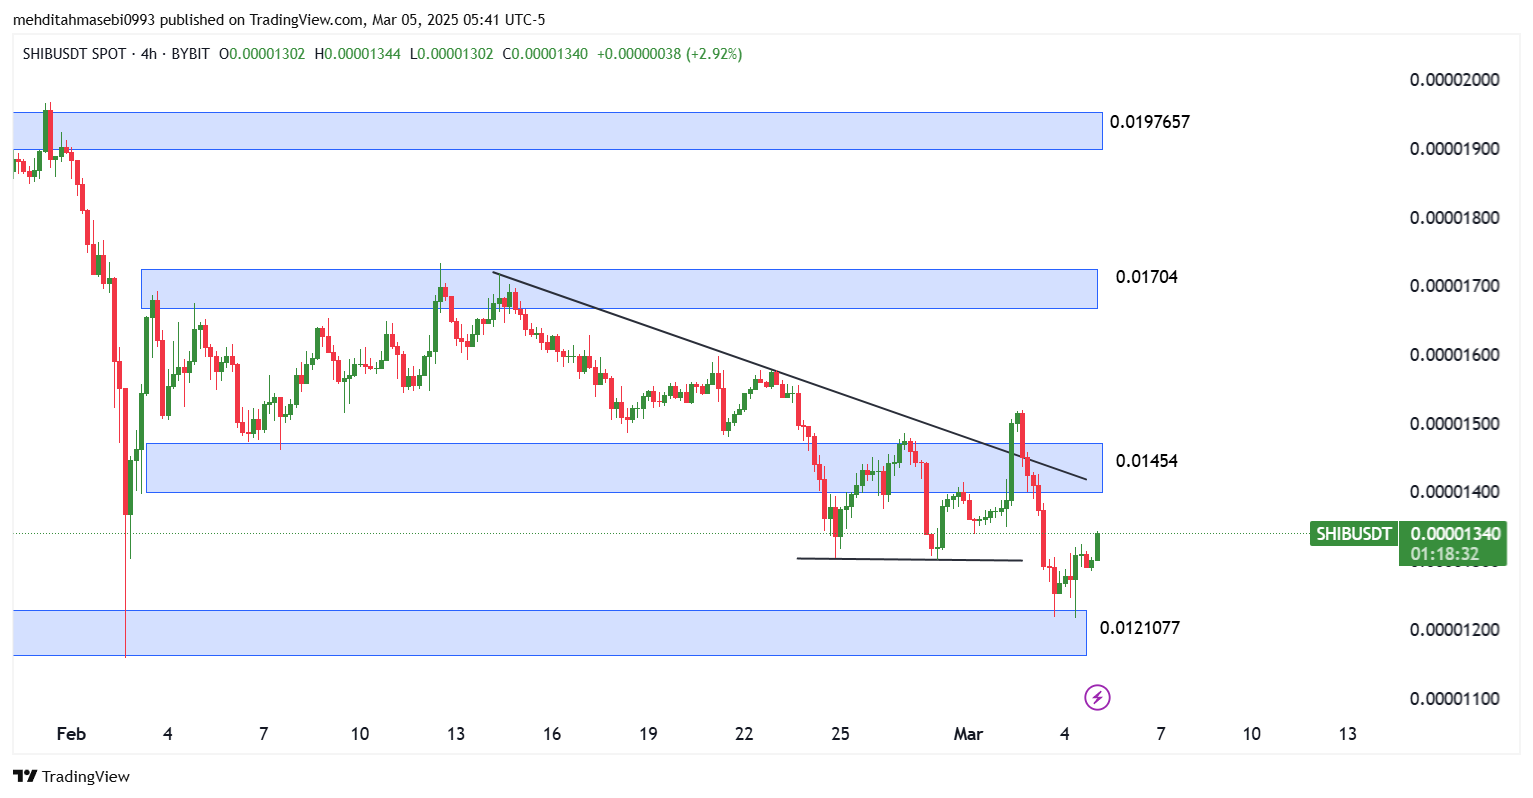Viewport: 1533px width, 798px height.
Task: Click the 0.00001900 price axis label
Action: click(x=1454, y=149)
